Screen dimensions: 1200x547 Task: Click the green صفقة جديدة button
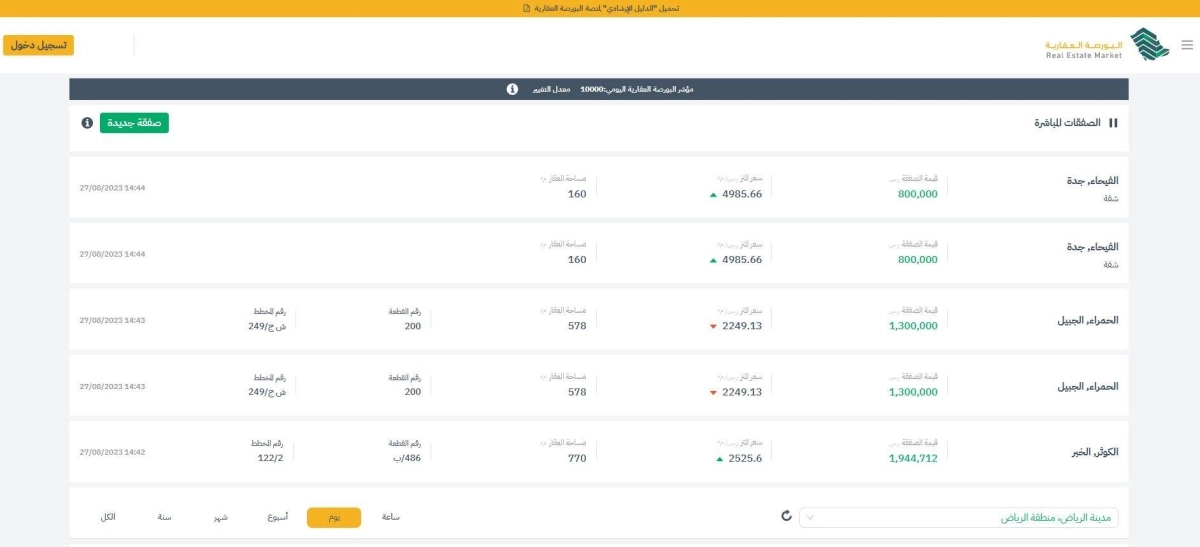click(134, 123)
